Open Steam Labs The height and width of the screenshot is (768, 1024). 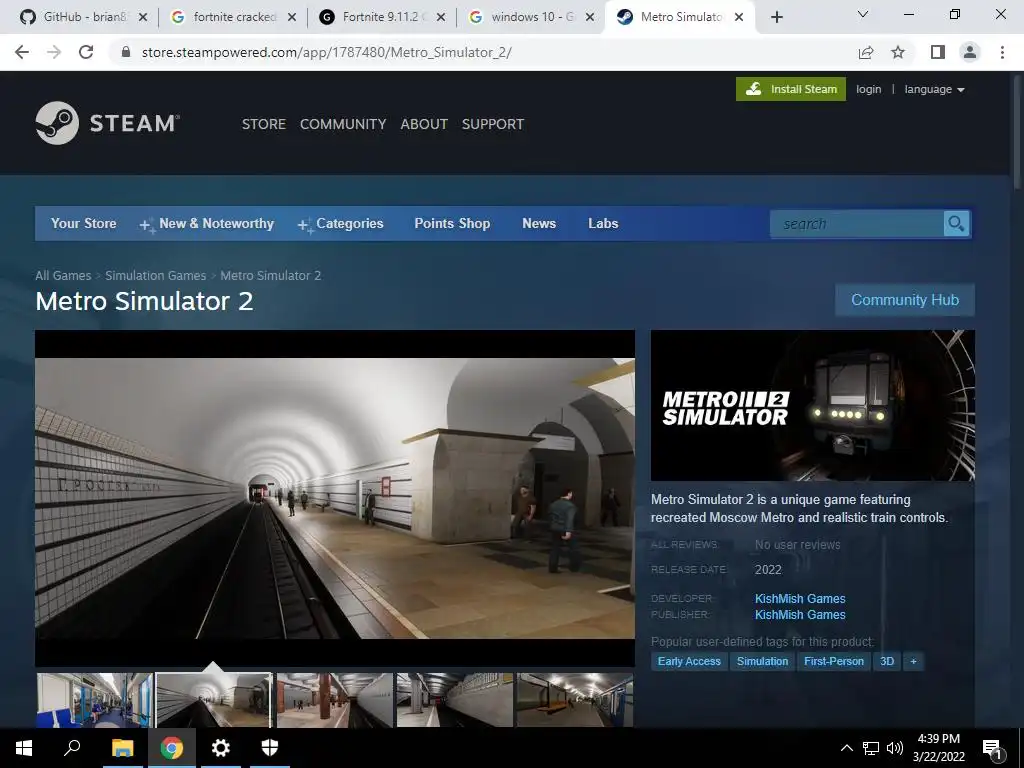(x=603, y=223)
